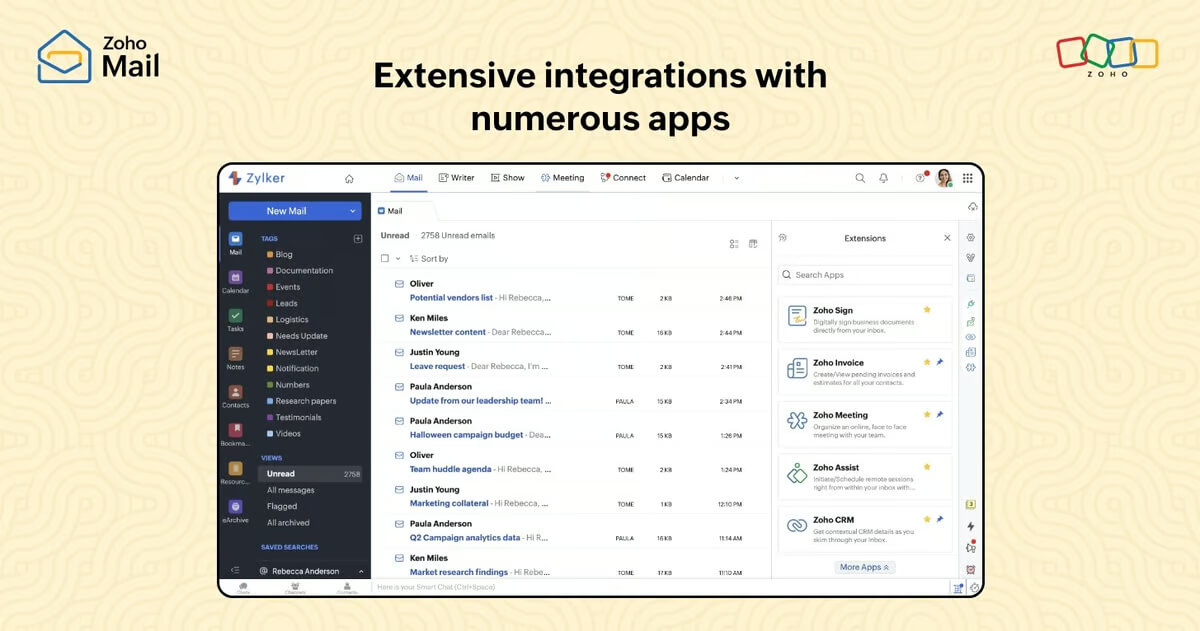The width and height of the screenshot is (1200, 631).
Task: Toggle favorite star on Zoho Invoice
Action: (927, 362)
